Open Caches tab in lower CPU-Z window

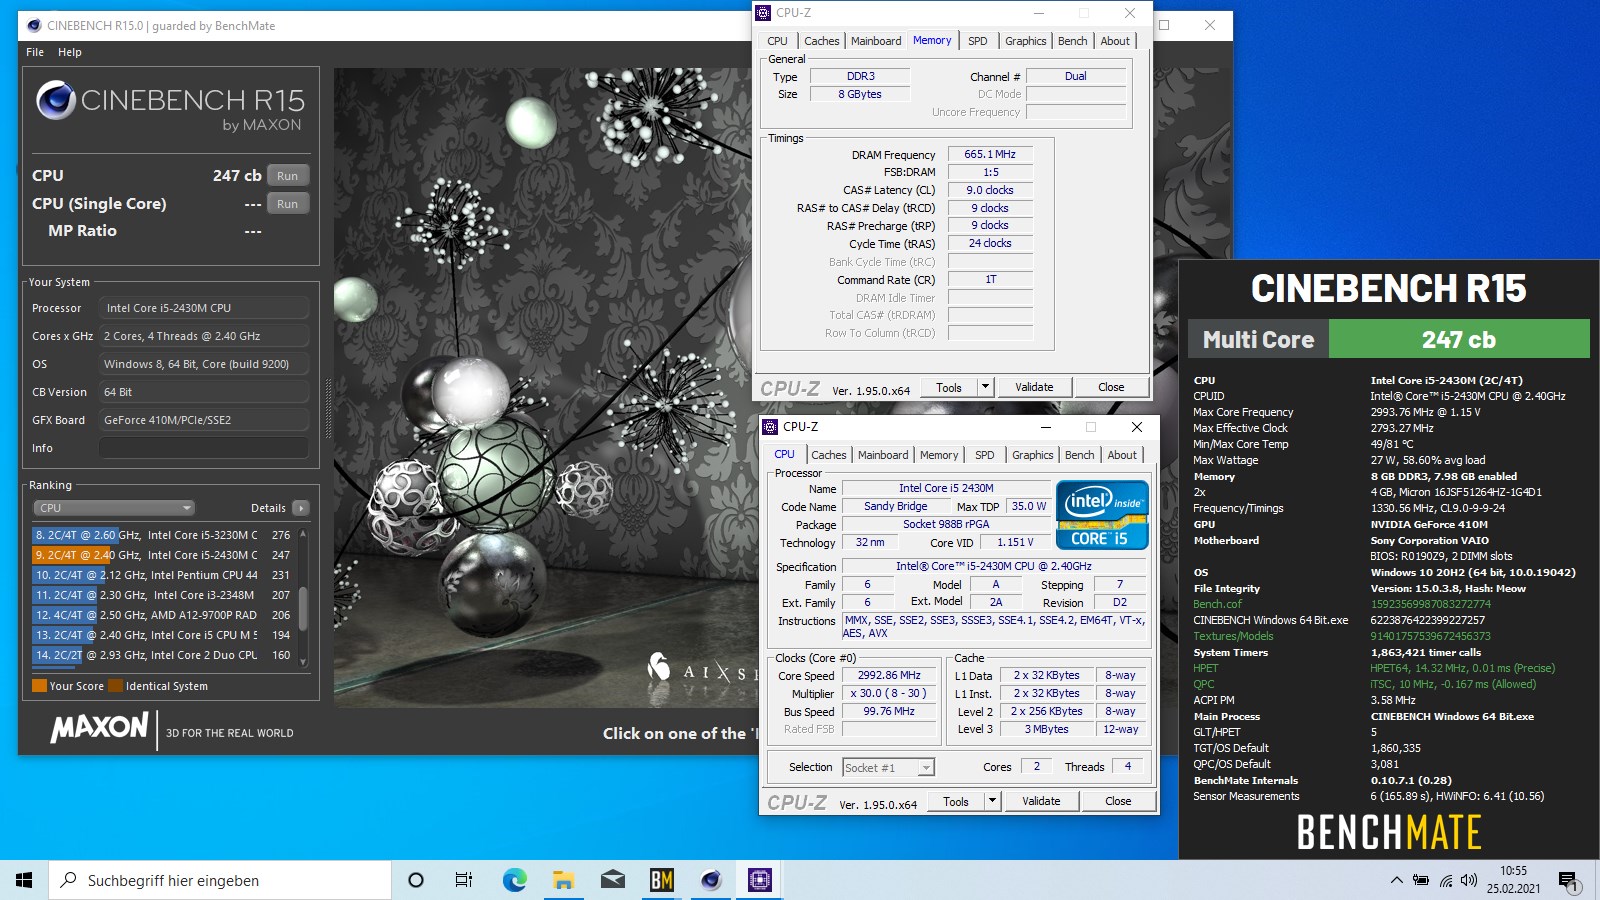coord(829,455)
